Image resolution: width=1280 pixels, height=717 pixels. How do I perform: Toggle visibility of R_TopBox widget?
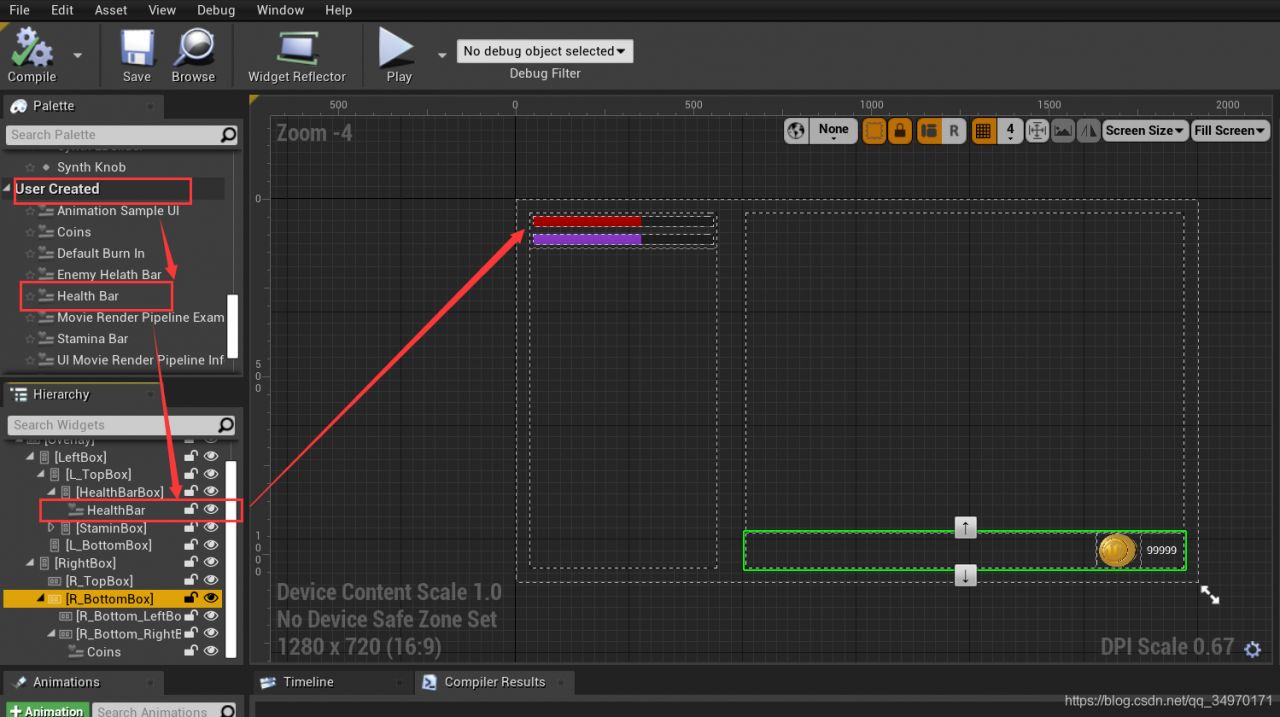click(211, 581)
